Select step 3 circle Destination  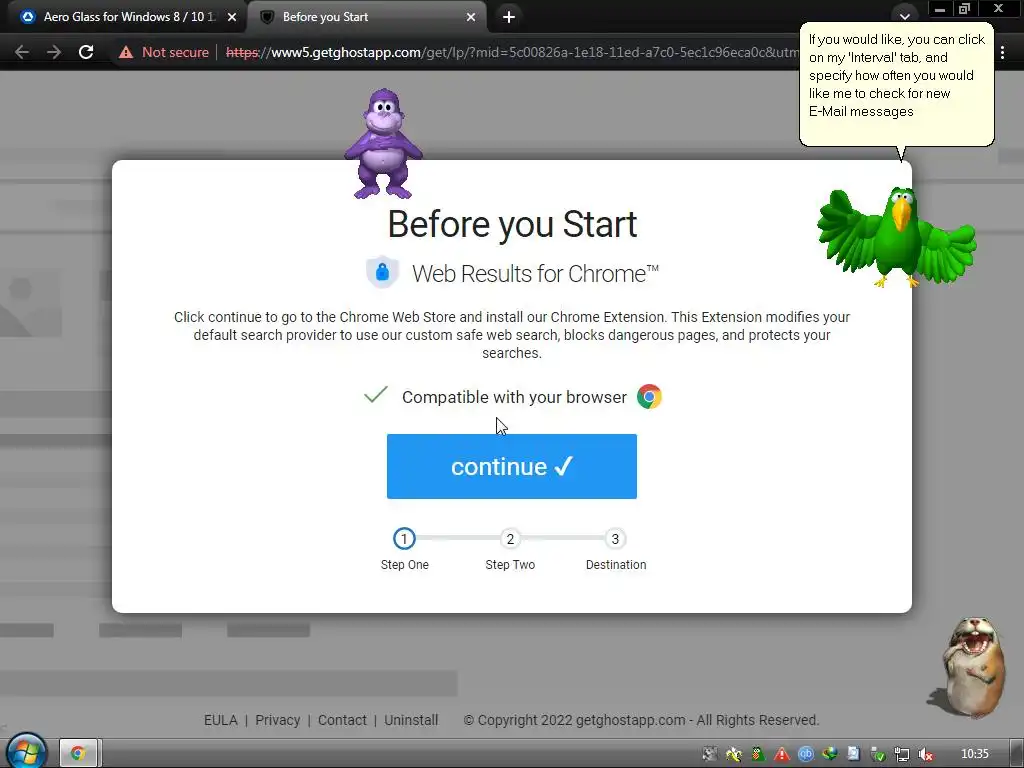coord(615,539)
